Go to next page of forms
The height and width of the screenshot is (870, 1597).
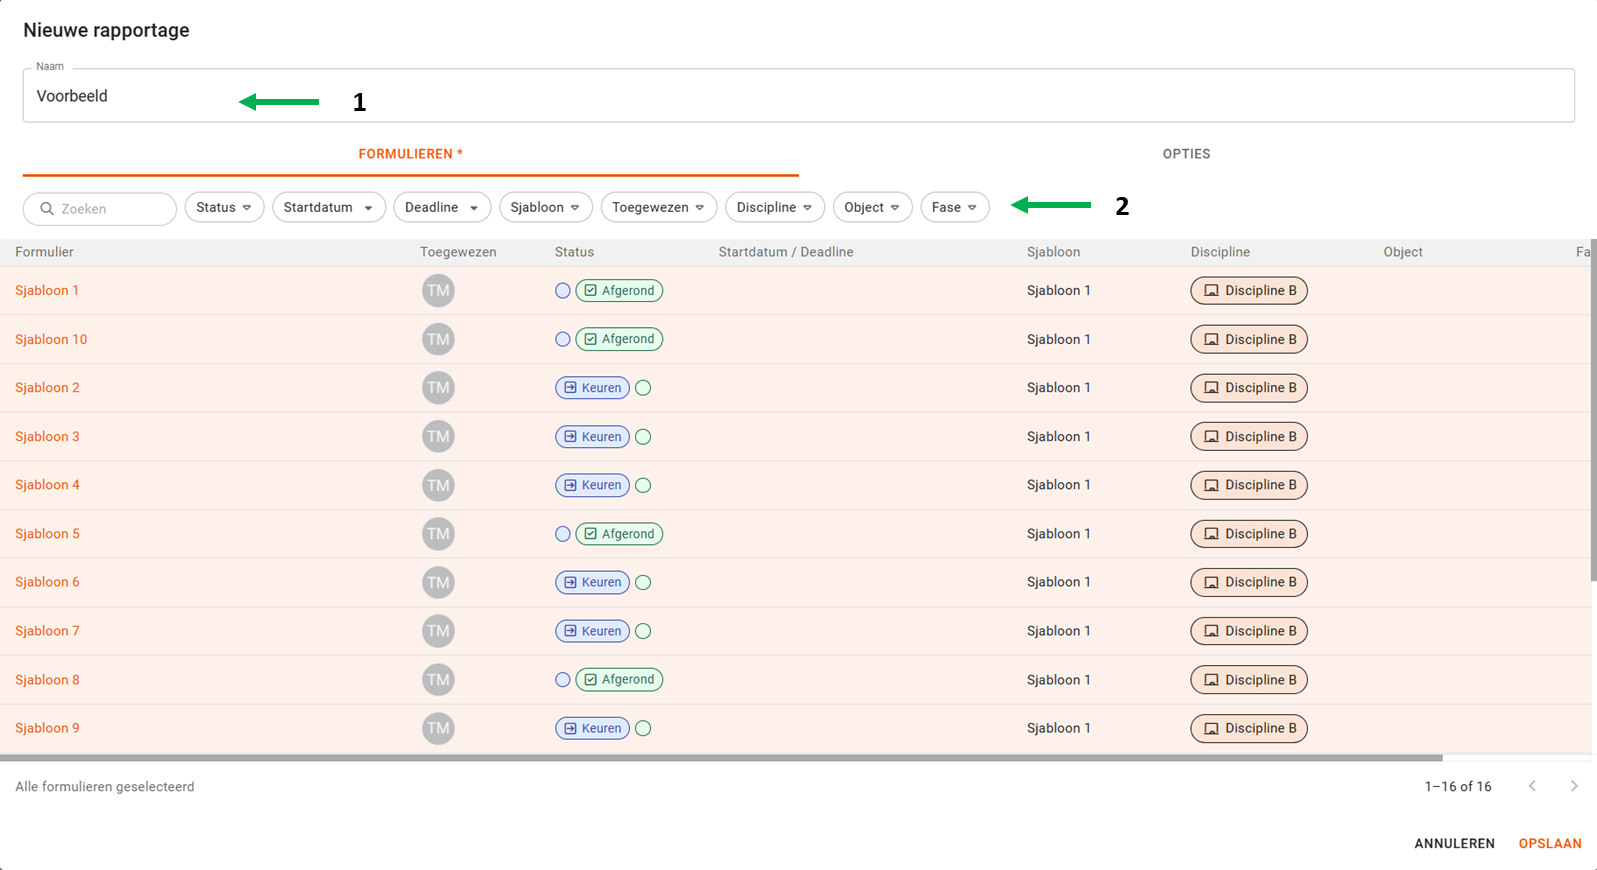tap(1574, 786)
